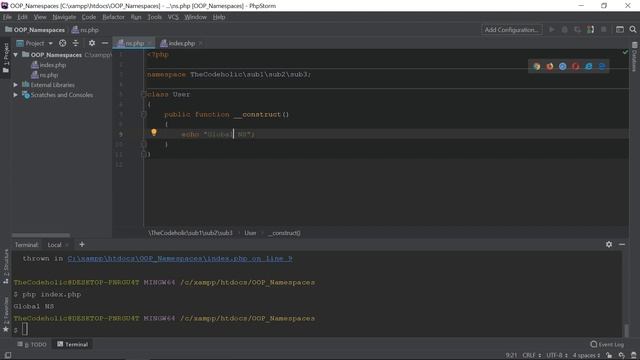
Task: Open the Help menu
Action: click(219, 17)
